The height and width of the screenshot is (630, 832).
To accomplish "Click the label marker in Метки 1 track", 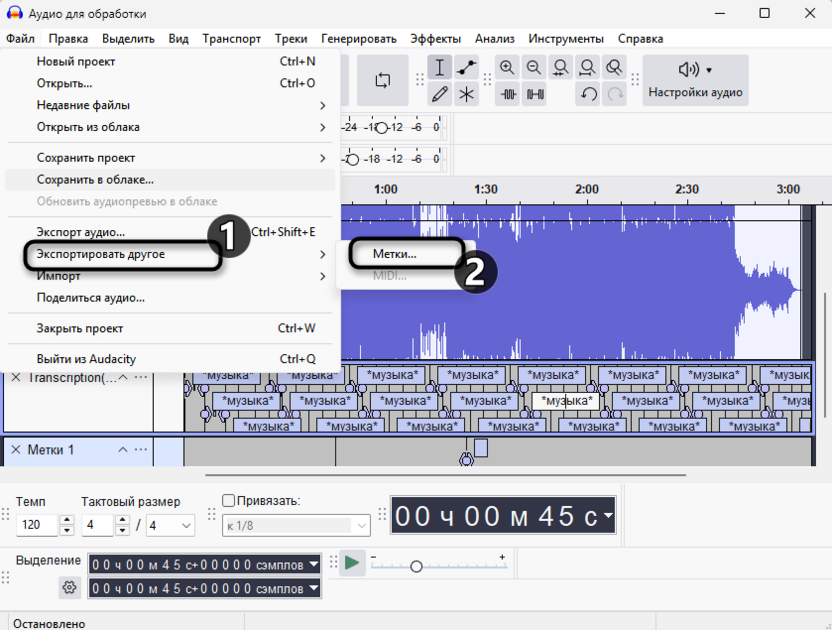I will tap(466, 460).
